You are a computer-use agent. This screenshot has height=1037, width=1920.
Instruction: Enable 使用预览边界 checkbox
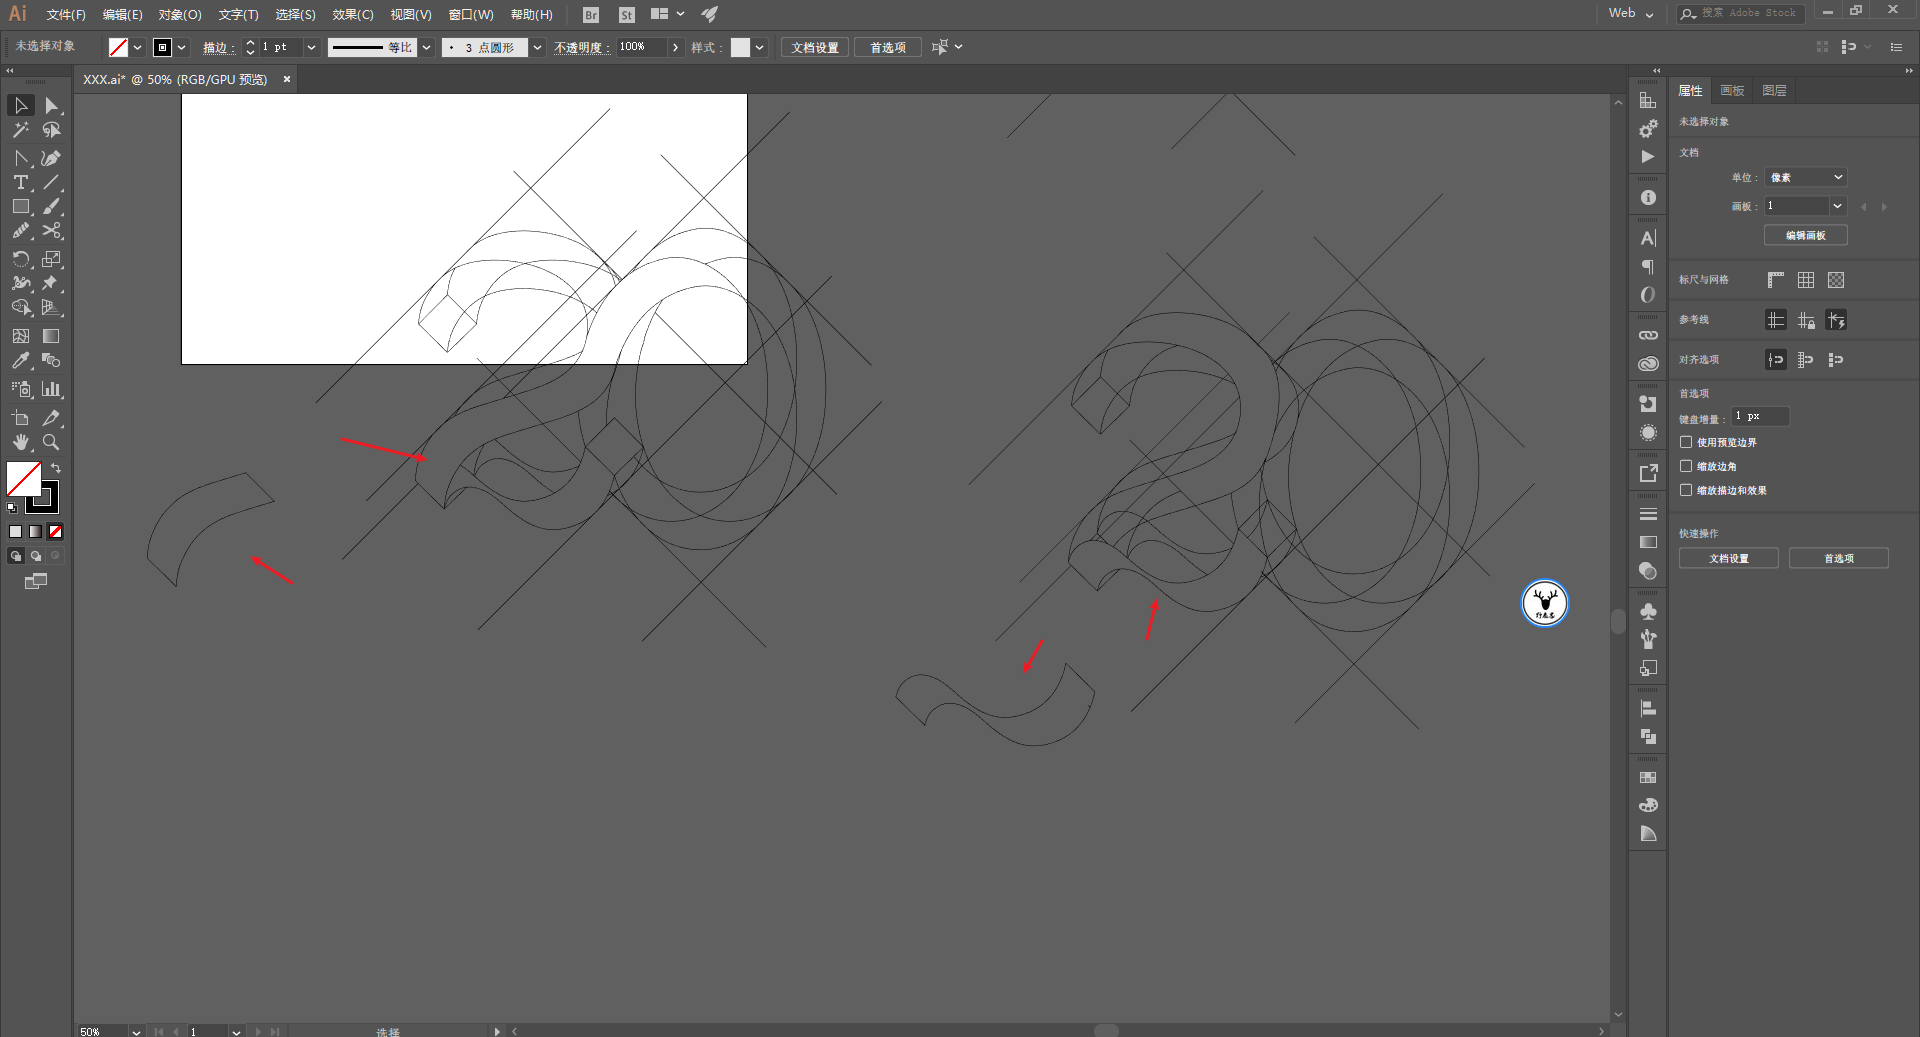pyautogui.click(x=1686, y=442)
